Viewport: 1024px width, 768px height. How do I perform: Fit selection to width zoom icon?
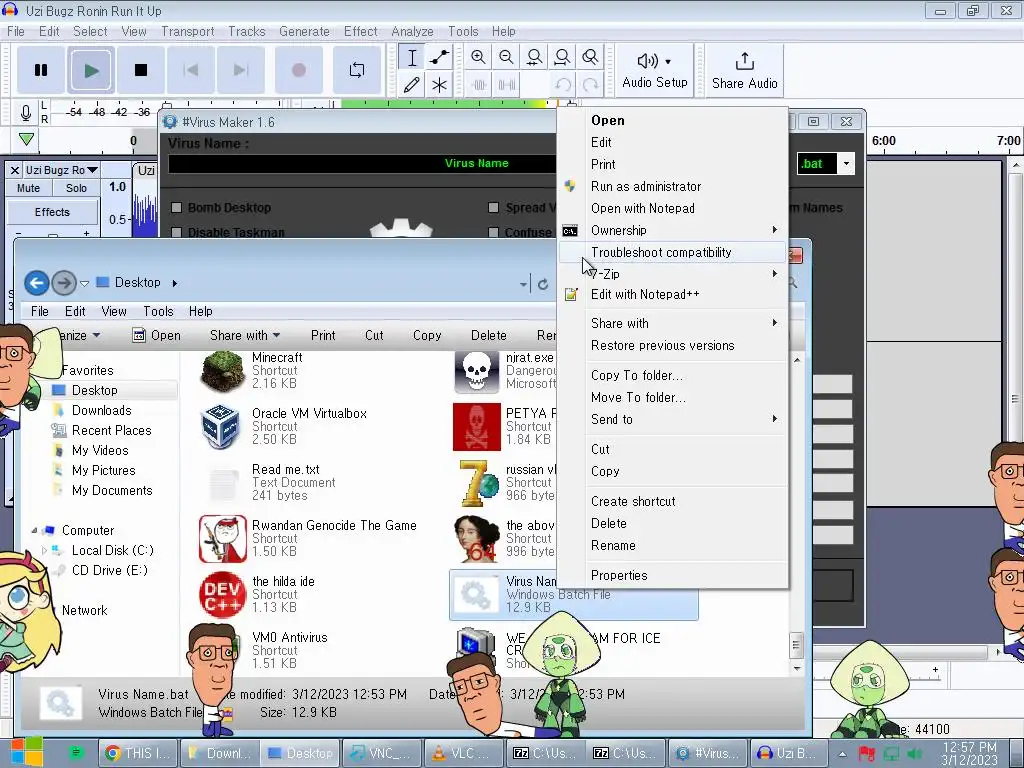(534, 57)
